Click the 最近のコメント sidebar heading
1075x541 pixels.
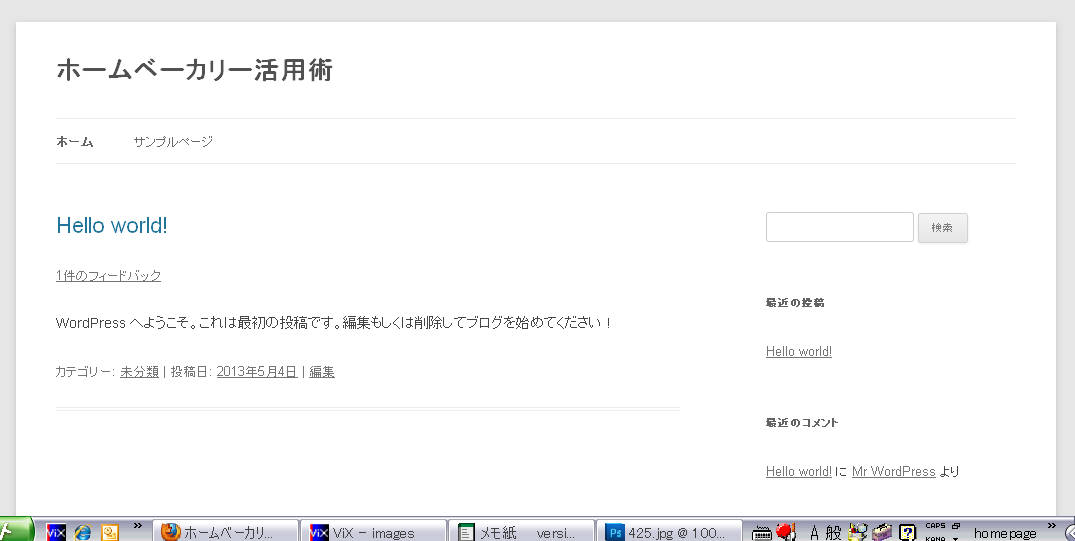(x=801, y=423)
